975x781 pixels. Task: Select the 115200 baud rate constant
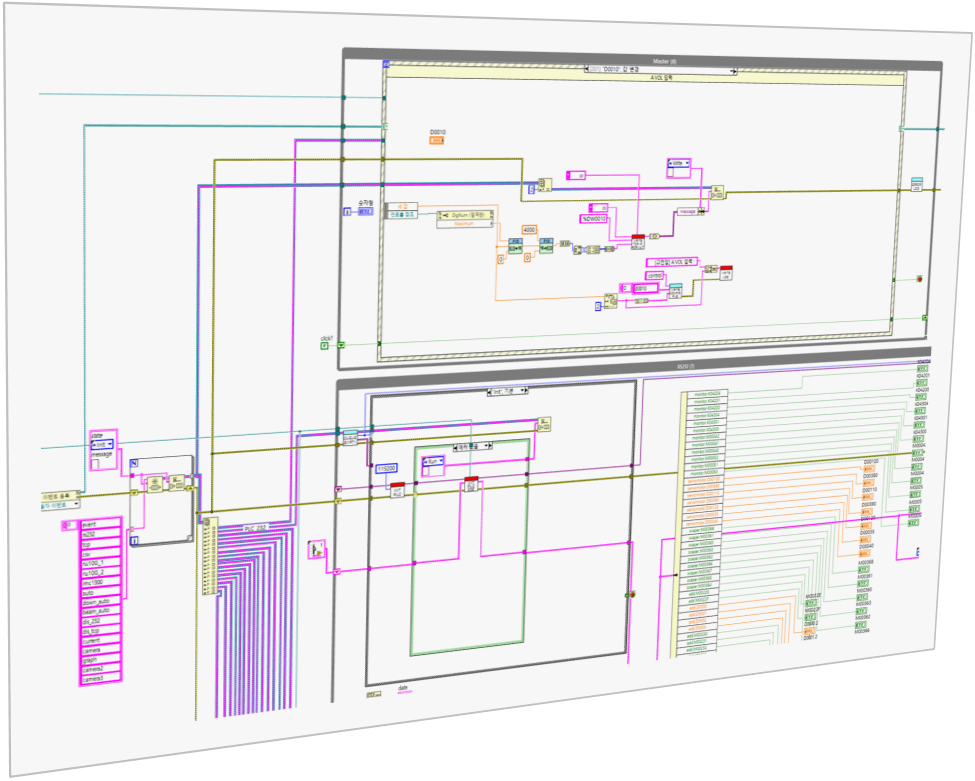(x=386, y=468)
